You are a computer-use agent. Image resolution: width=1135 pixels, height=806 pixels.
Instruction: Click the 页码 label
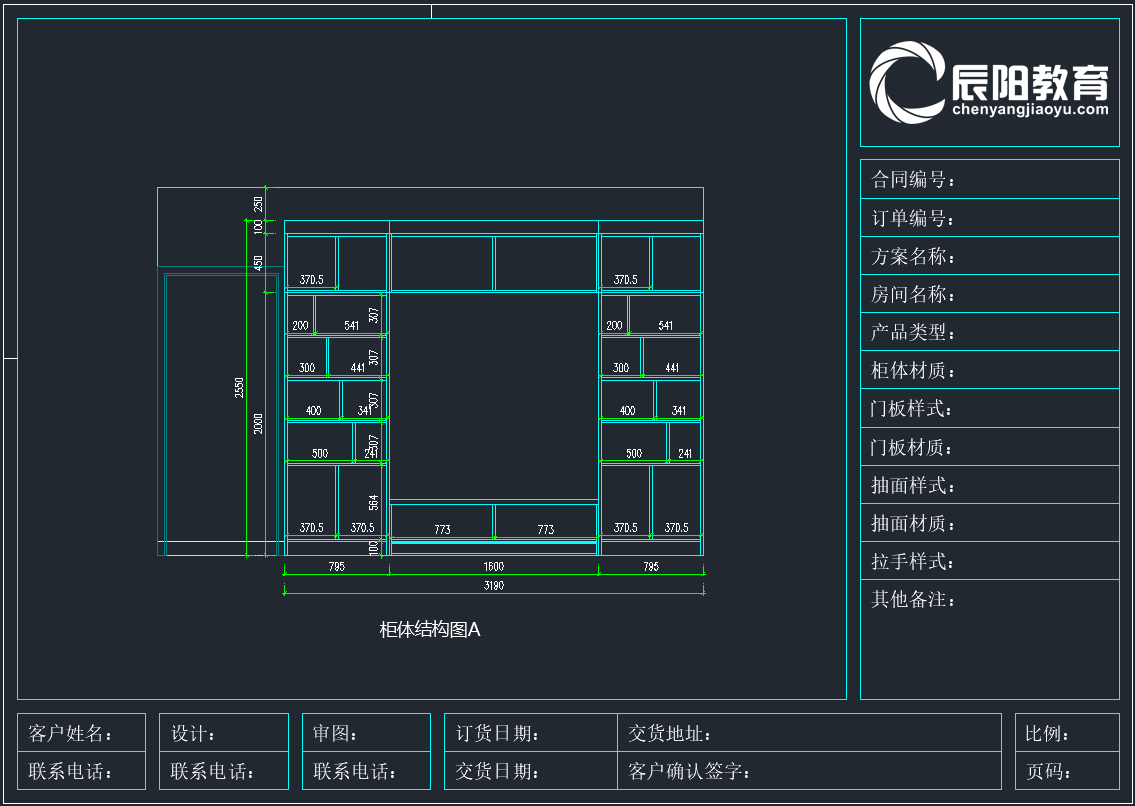click(x=1048, y=771)
